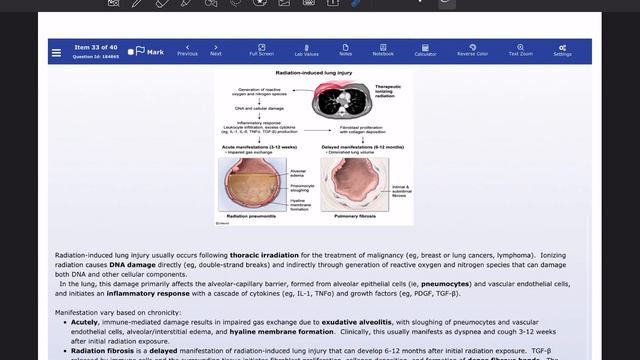Go to the Previous question

(x=187, y=51)
